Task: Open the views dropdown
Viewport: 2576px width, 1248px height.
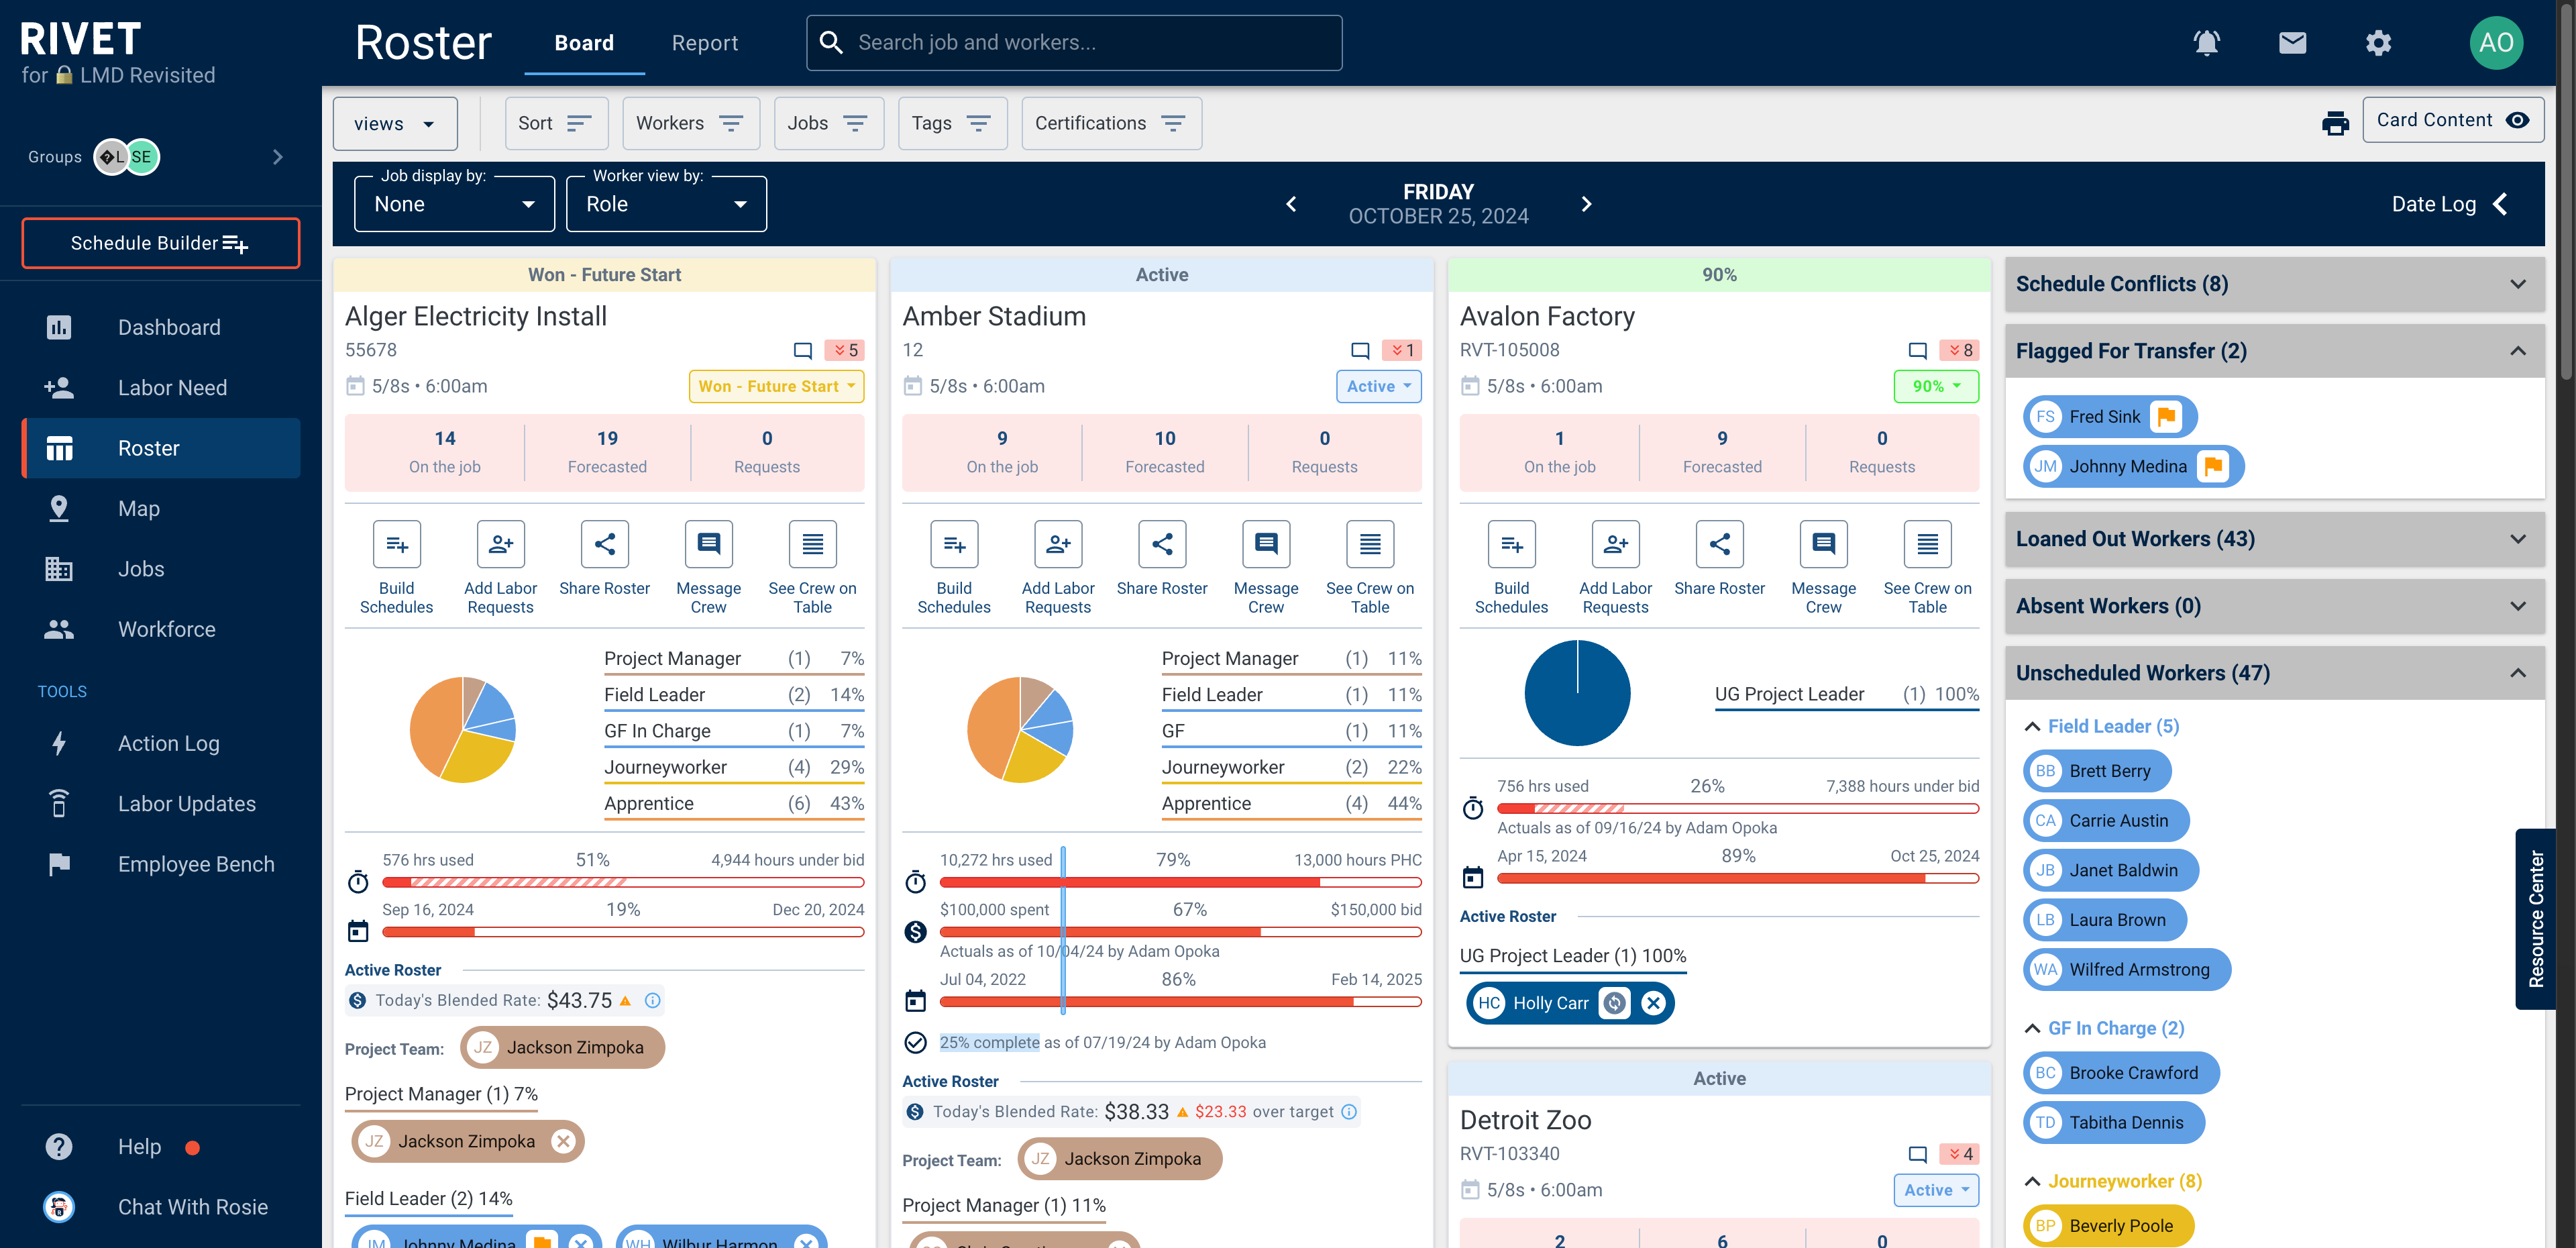Action: point(395,123)
